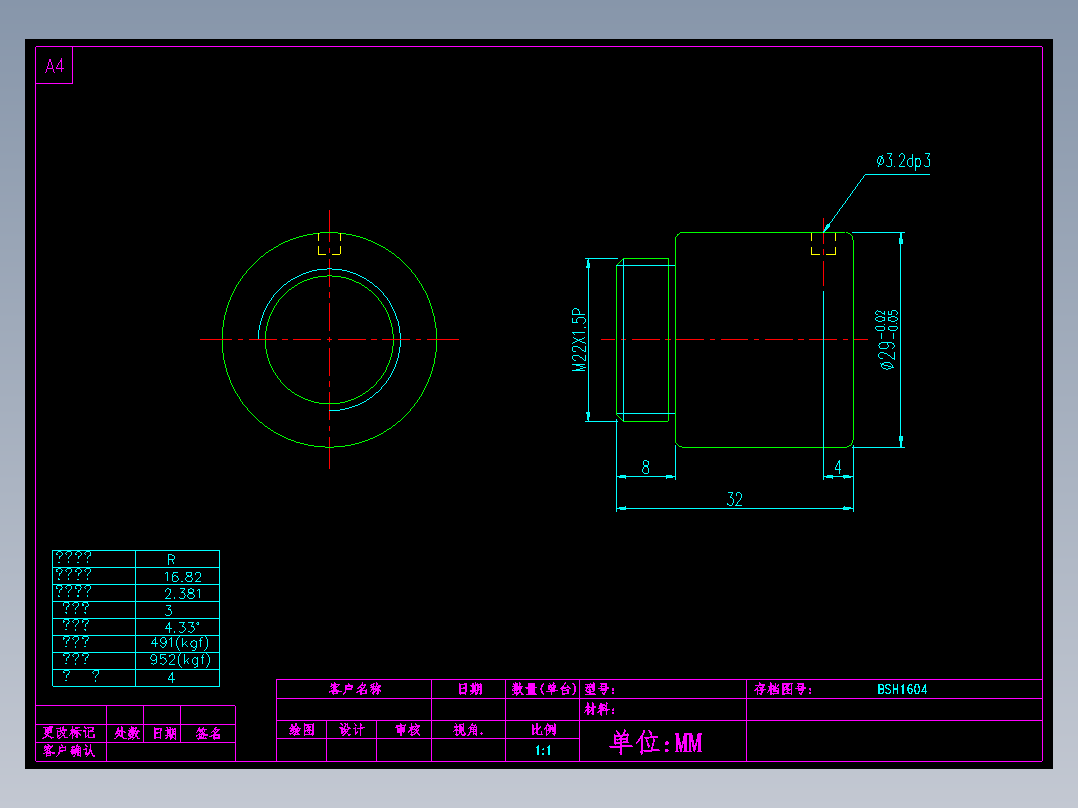Click the 处数 revision cell
1078x808 pixels.
[x=126, y=733]
